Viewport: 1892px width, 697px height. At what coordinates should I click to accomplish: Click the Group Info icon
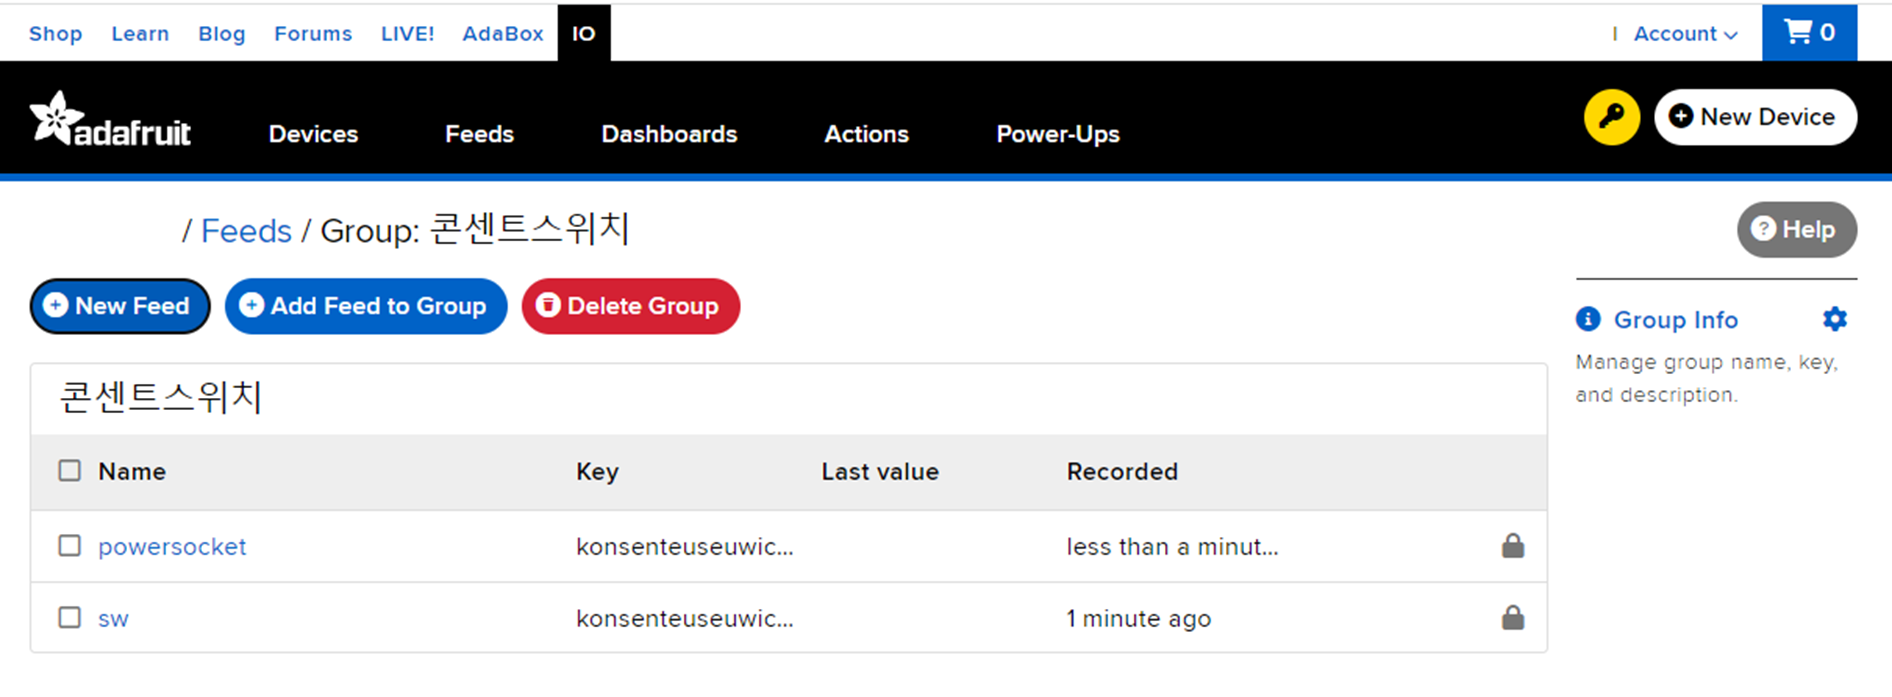click(1588, 319)
